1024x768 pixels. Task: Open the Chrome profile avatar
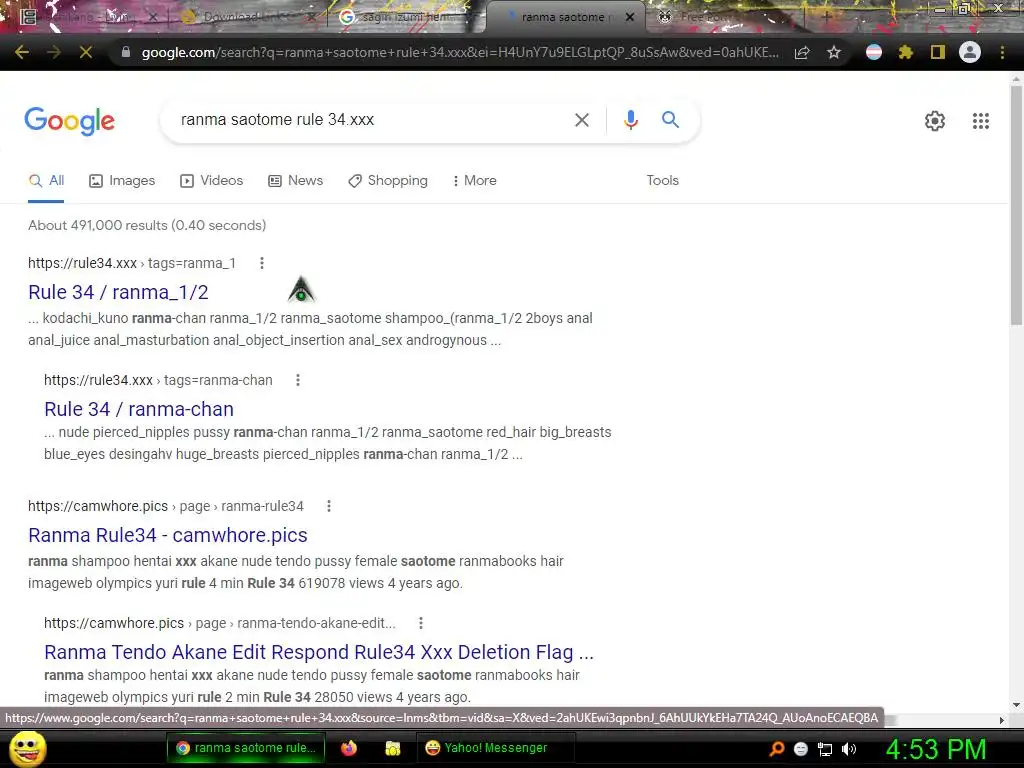(970, 52)
